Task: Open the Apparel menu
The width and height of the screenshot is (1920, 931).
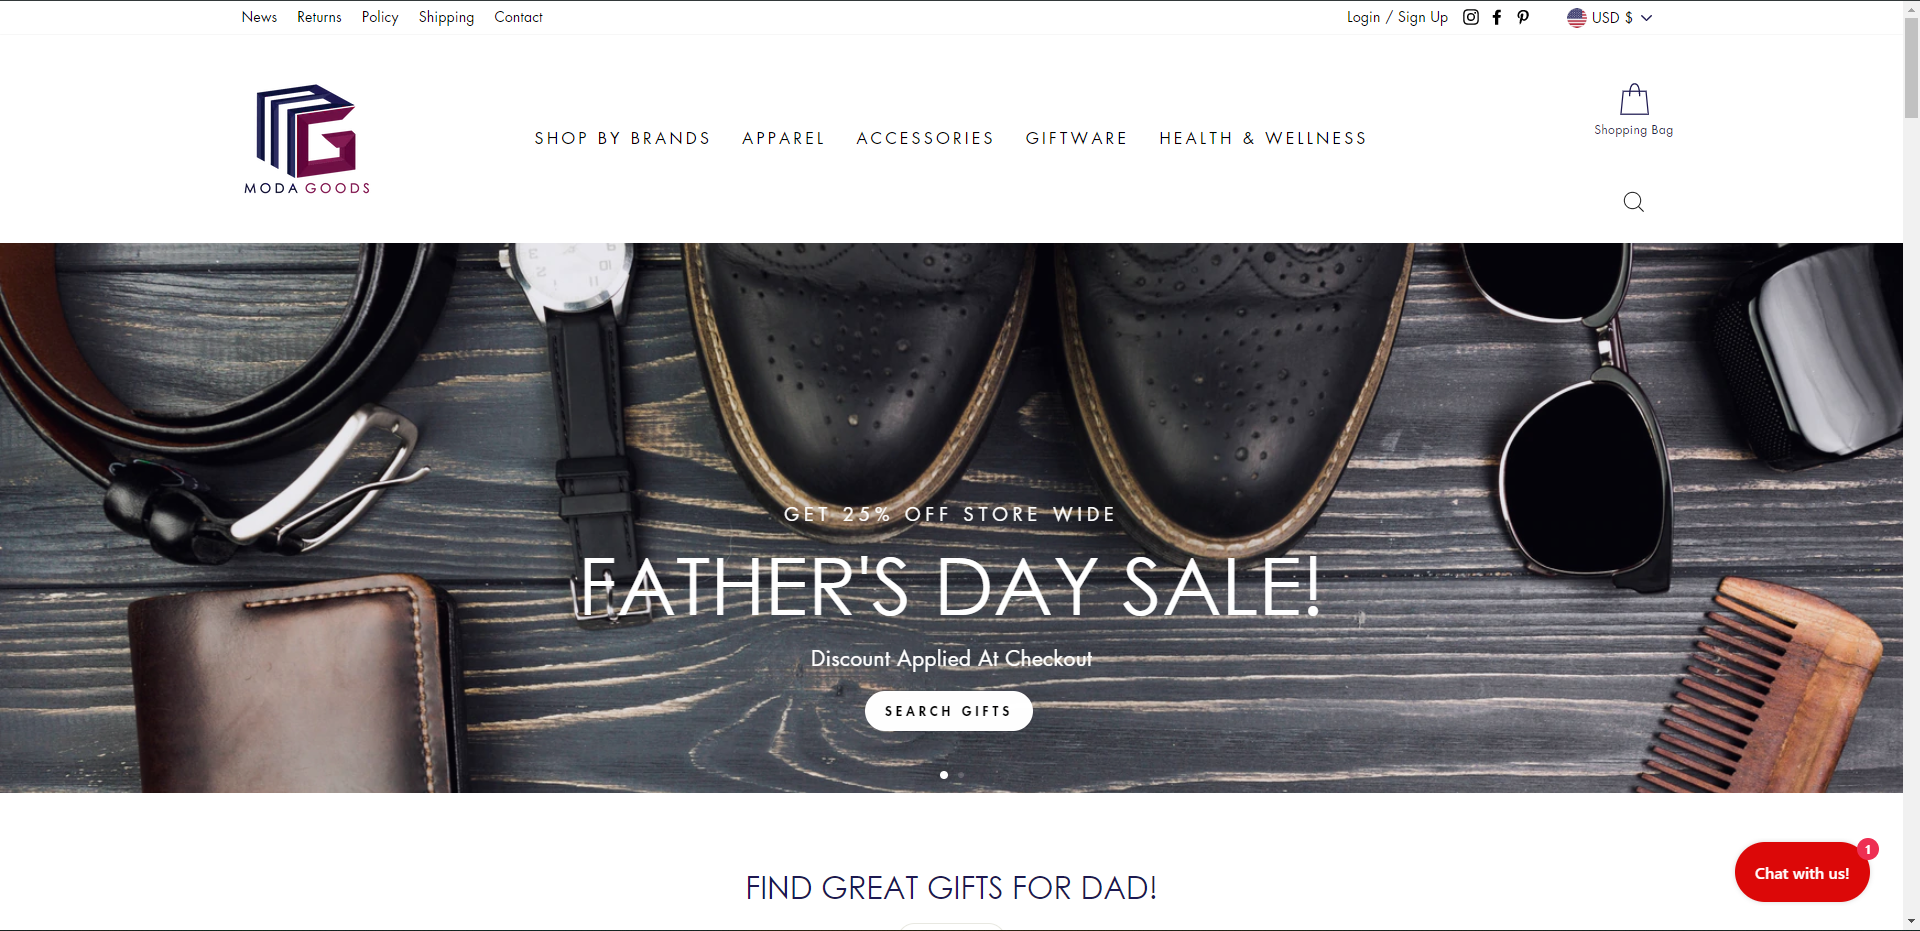Action: tap(783, 138)
